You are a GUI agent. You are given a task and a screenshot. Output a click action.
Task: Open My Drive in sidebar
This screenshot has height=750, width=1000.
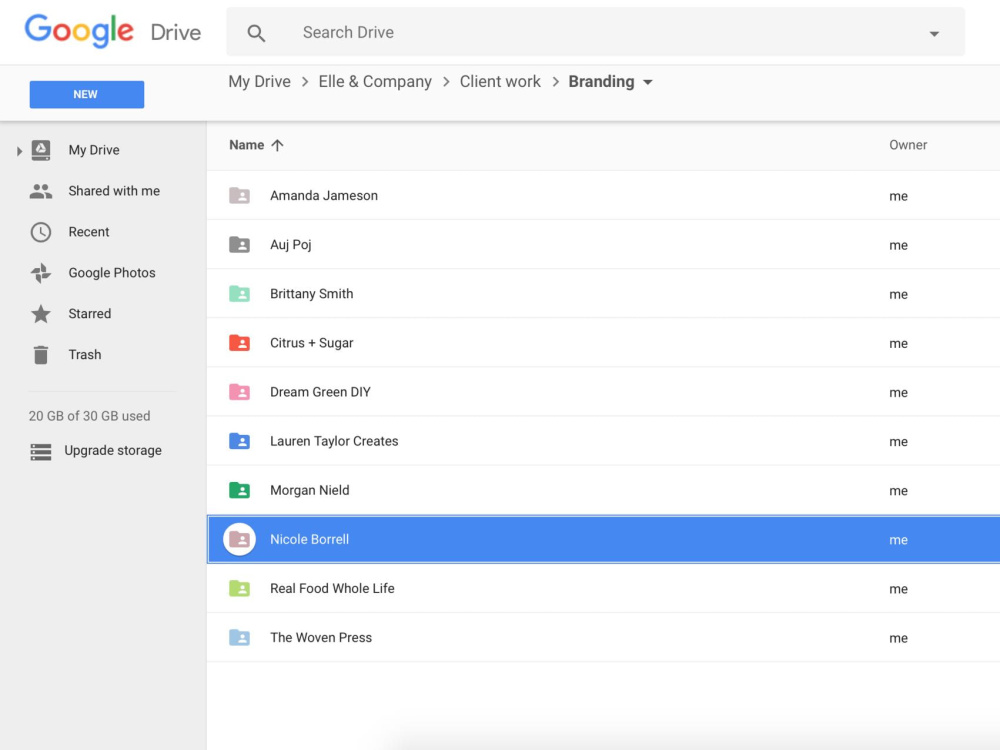pyautogui.click(x=94, y=150)
